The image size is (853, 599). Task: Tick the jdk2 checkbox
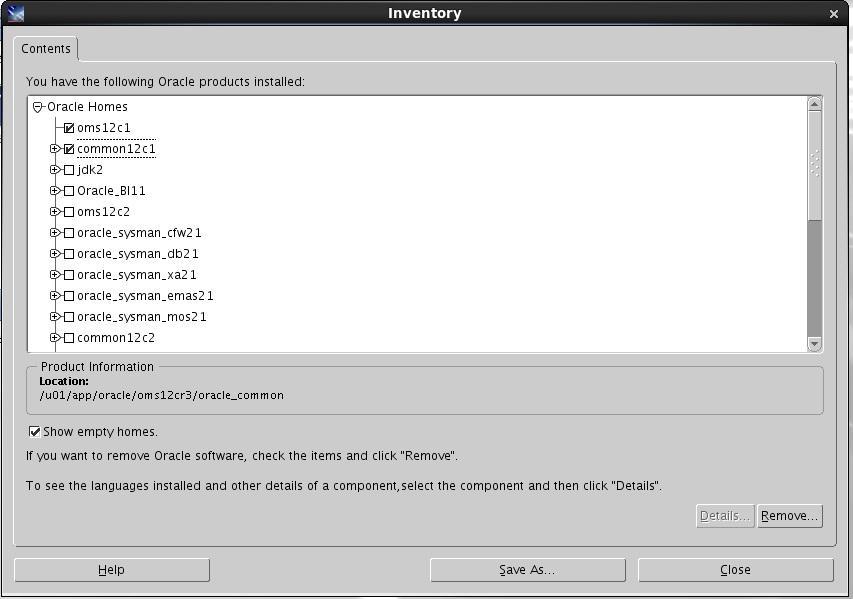tap(69, 170)
